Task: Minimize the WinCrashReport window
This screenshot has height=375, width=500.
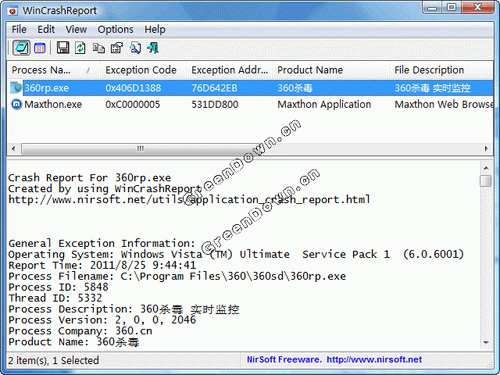Action: (x=432, y=7)
